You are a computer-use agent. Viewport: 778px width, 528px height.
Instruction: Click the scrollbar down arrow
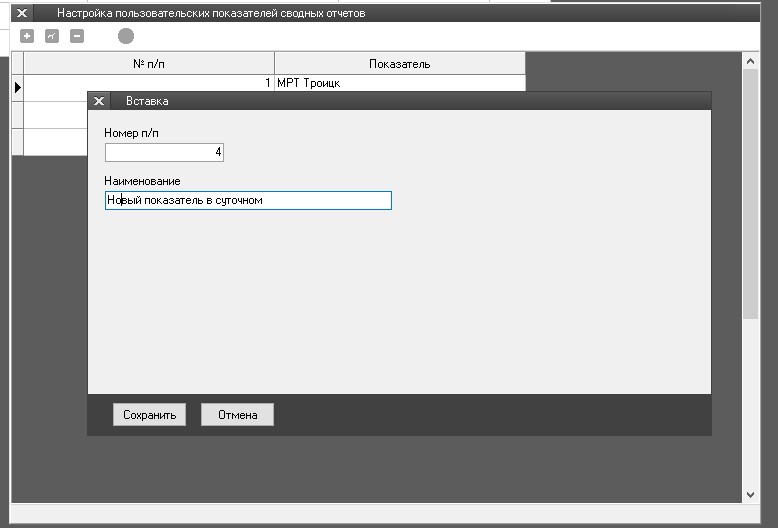(x=751, y=494)
